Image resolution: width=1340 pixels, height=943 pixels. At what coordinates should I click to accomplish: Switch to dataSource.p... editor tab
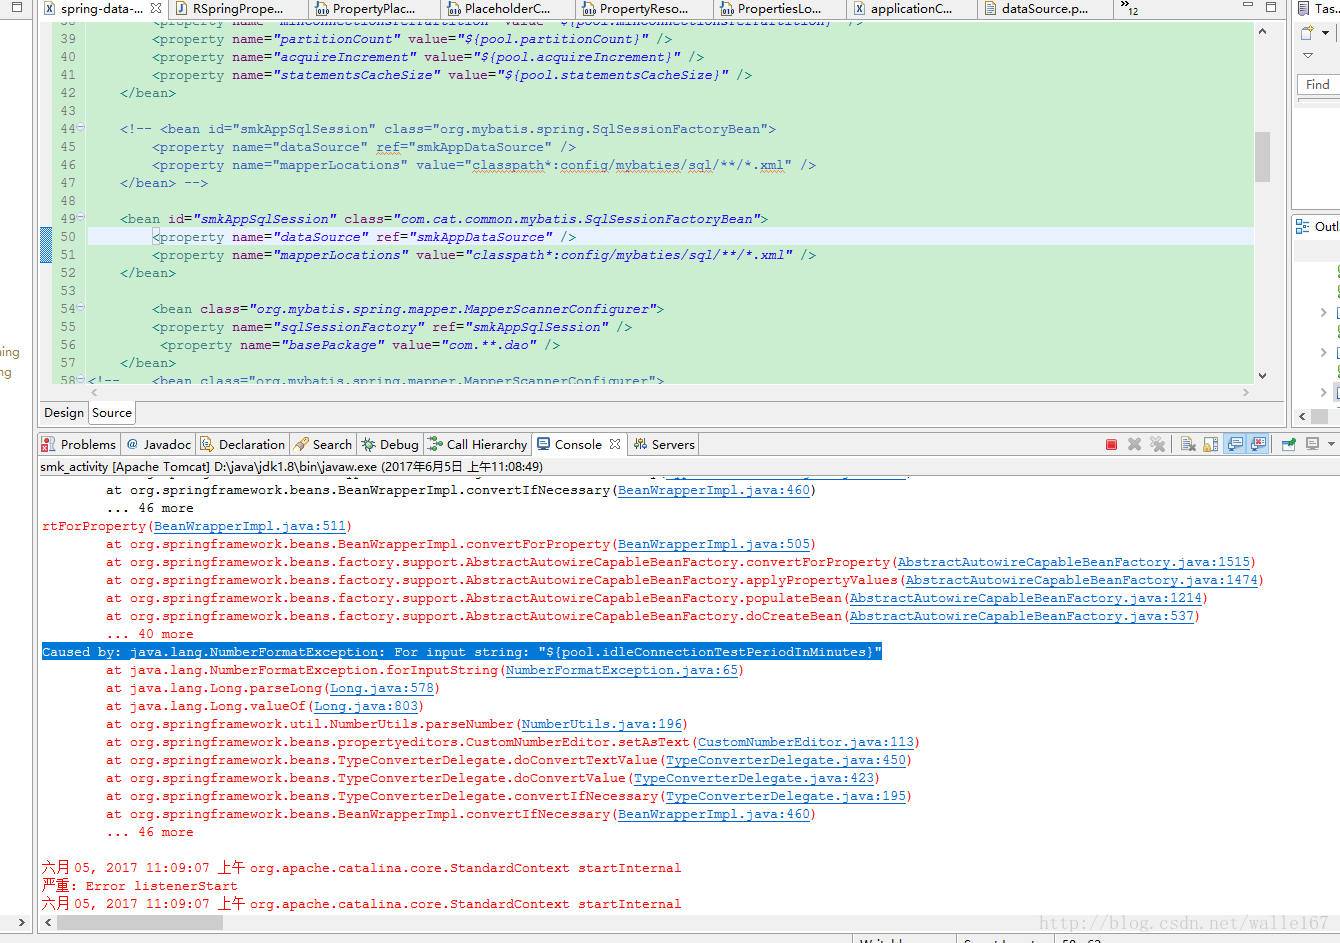1045,9
